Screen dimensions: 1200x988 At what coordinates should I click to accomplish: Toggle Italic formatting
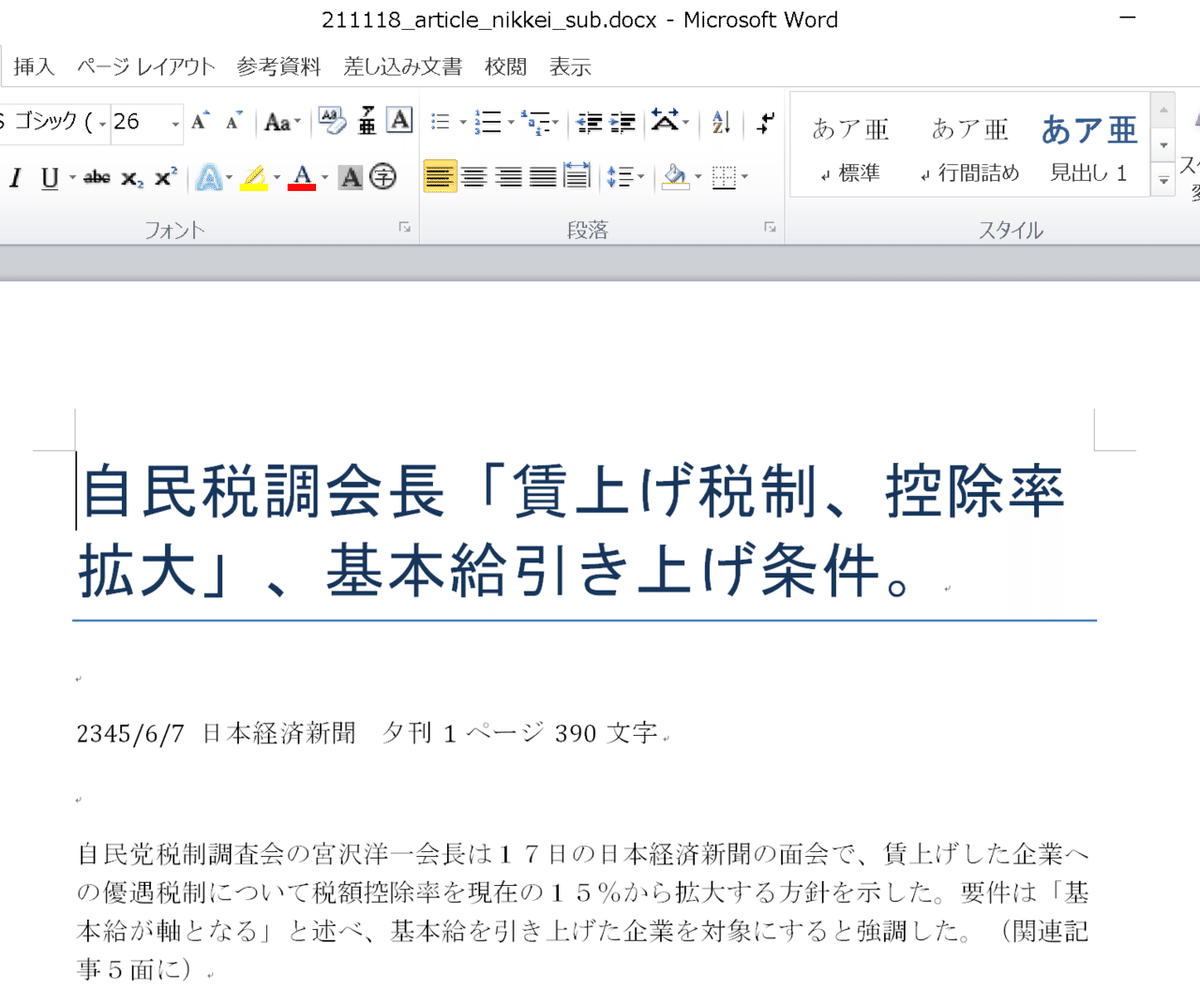[x=14, y=176]
